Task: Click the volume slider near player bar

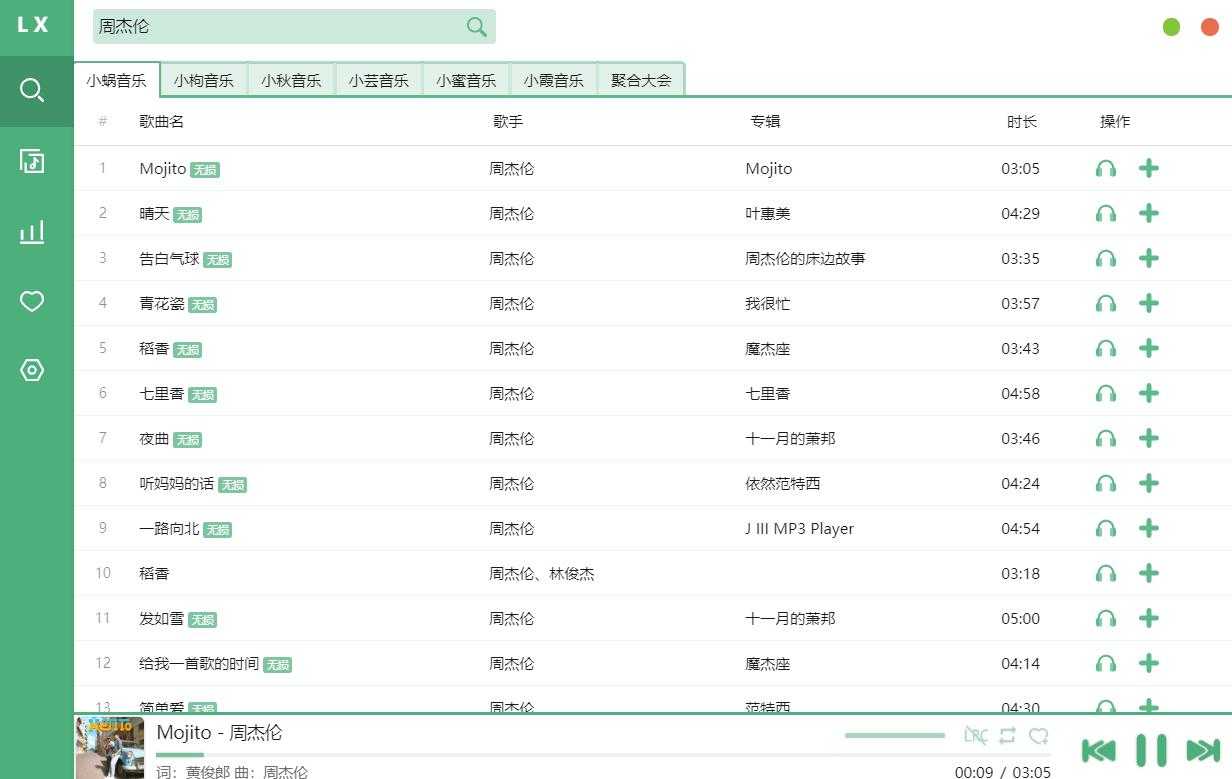Action: pyautogui.click(x=895, y=735)
